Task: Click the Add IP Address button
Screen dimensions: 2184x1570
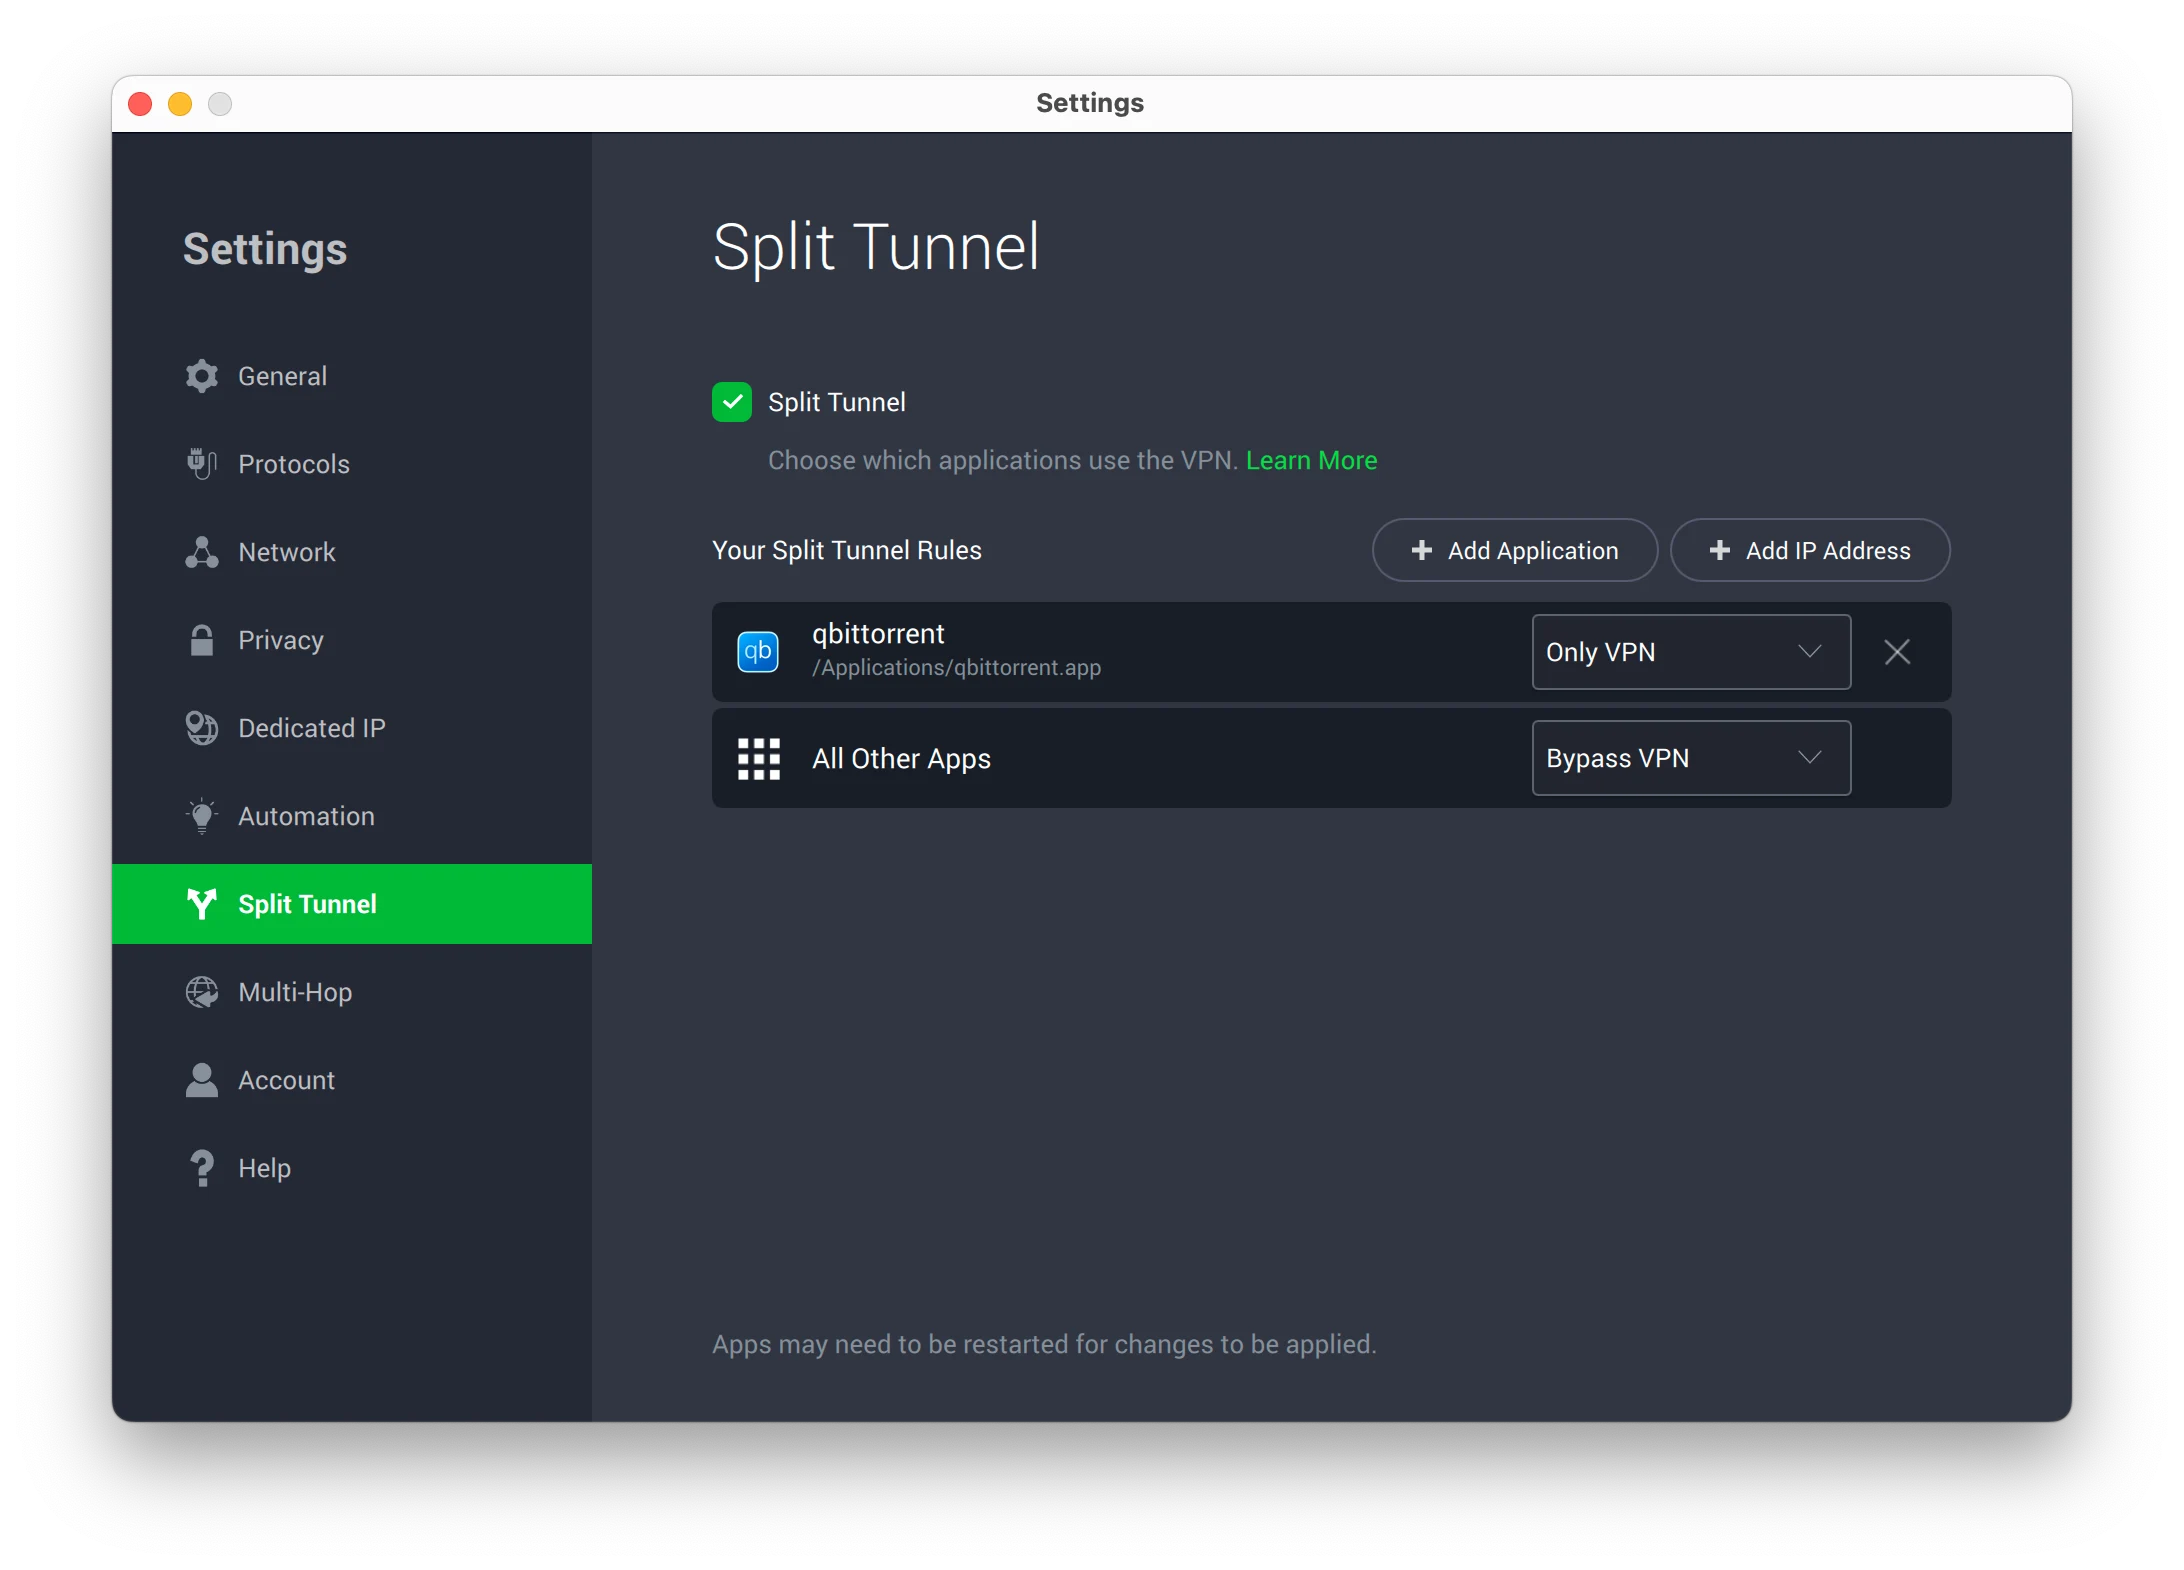Action: point(1809,550)
